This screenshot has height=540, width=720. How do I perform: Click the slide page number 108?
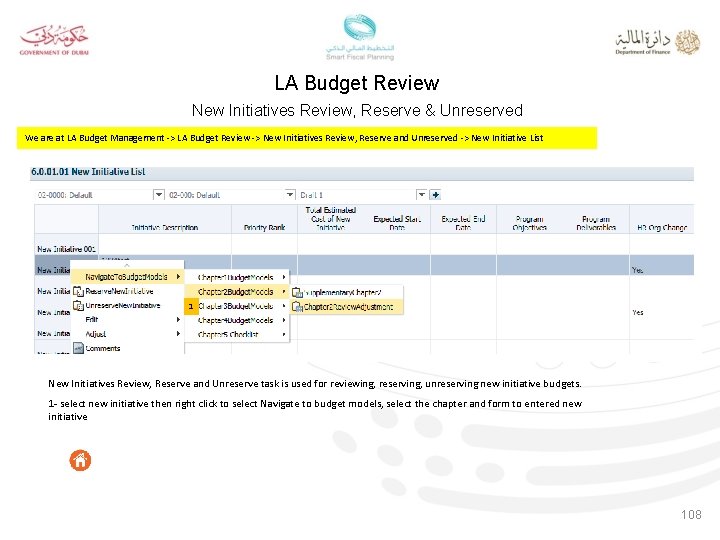[691, 514]
